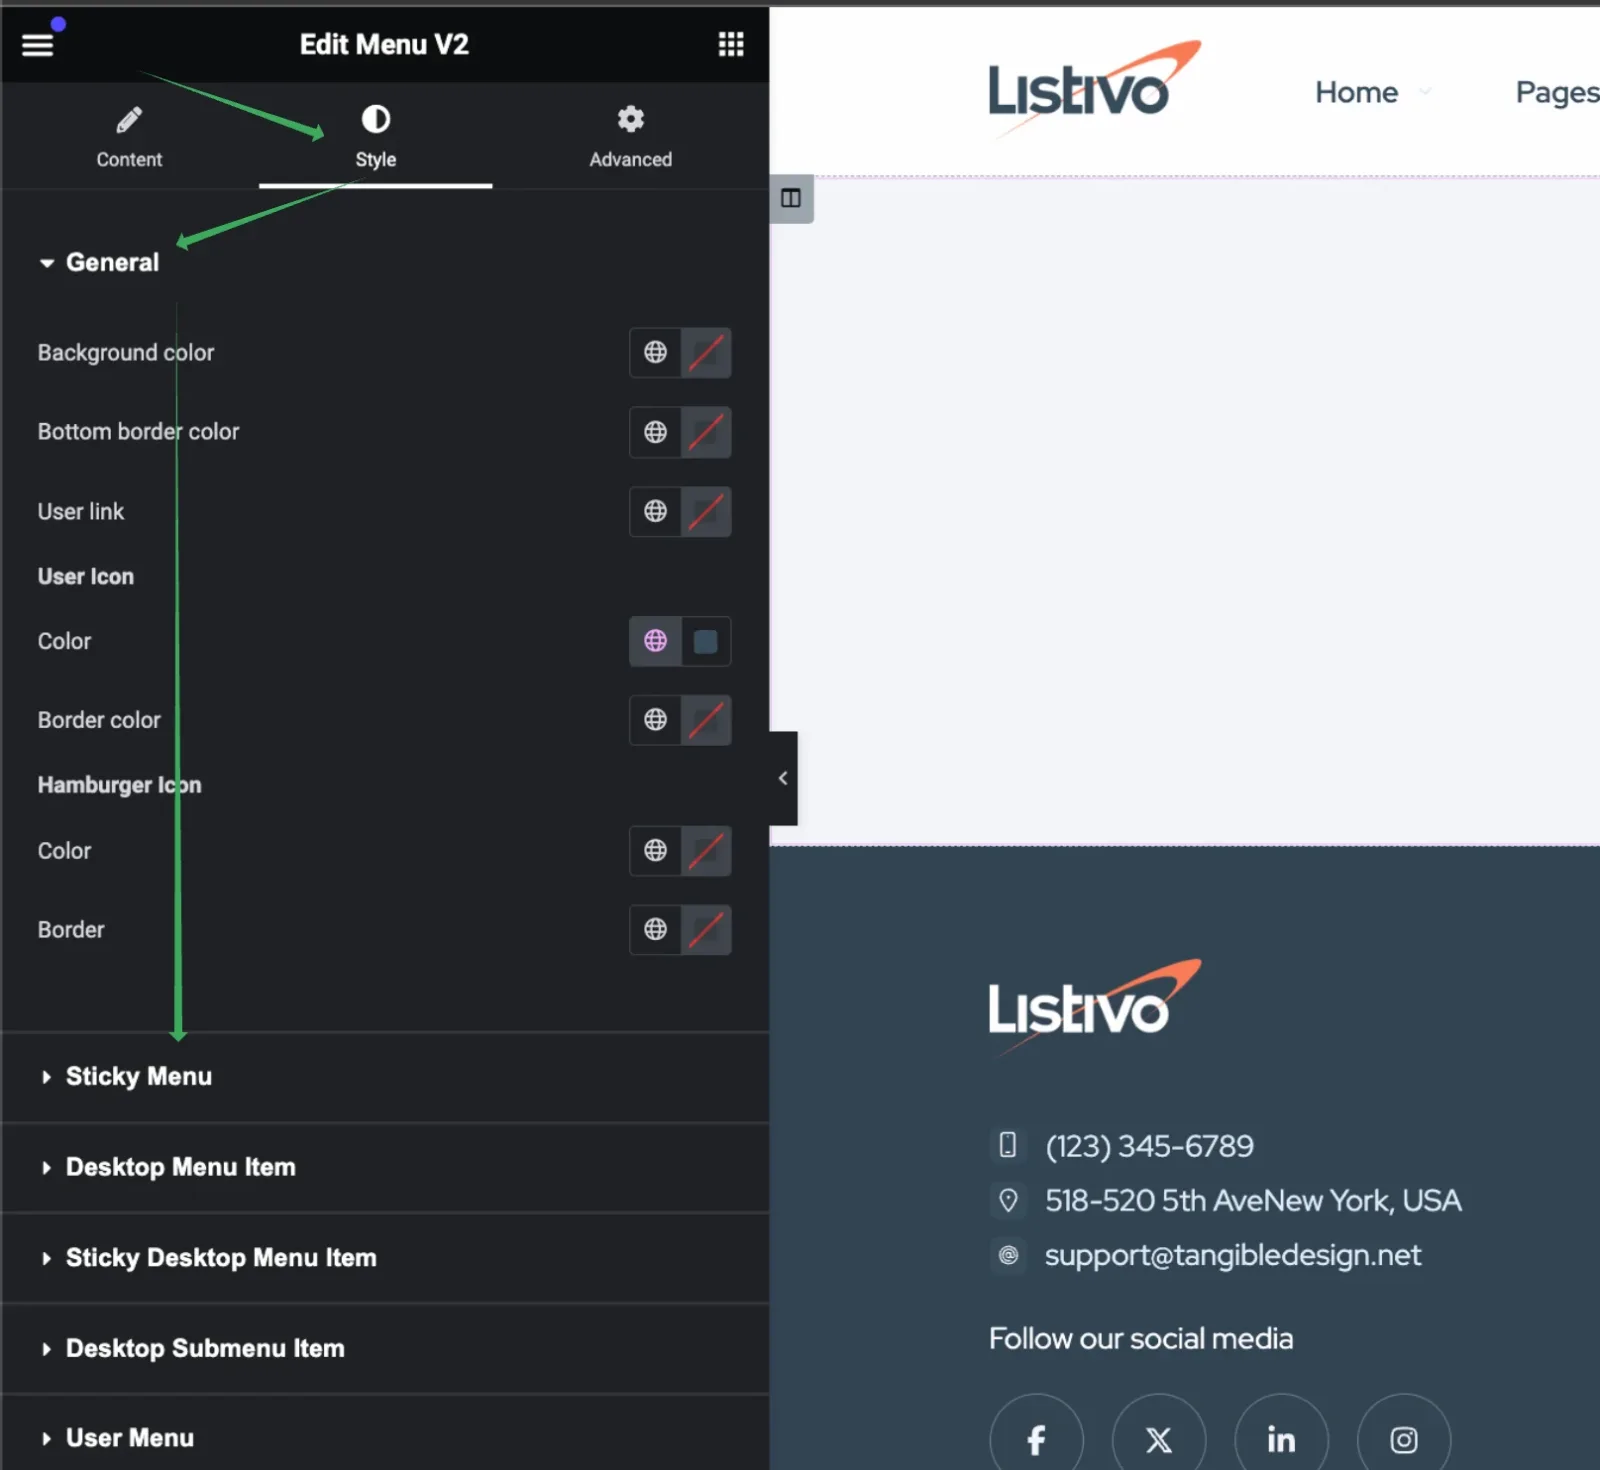Expand the Desktop Menu Item section
The width and height of the screenshot is (1600, 1470).
[x=385, y=1167]
